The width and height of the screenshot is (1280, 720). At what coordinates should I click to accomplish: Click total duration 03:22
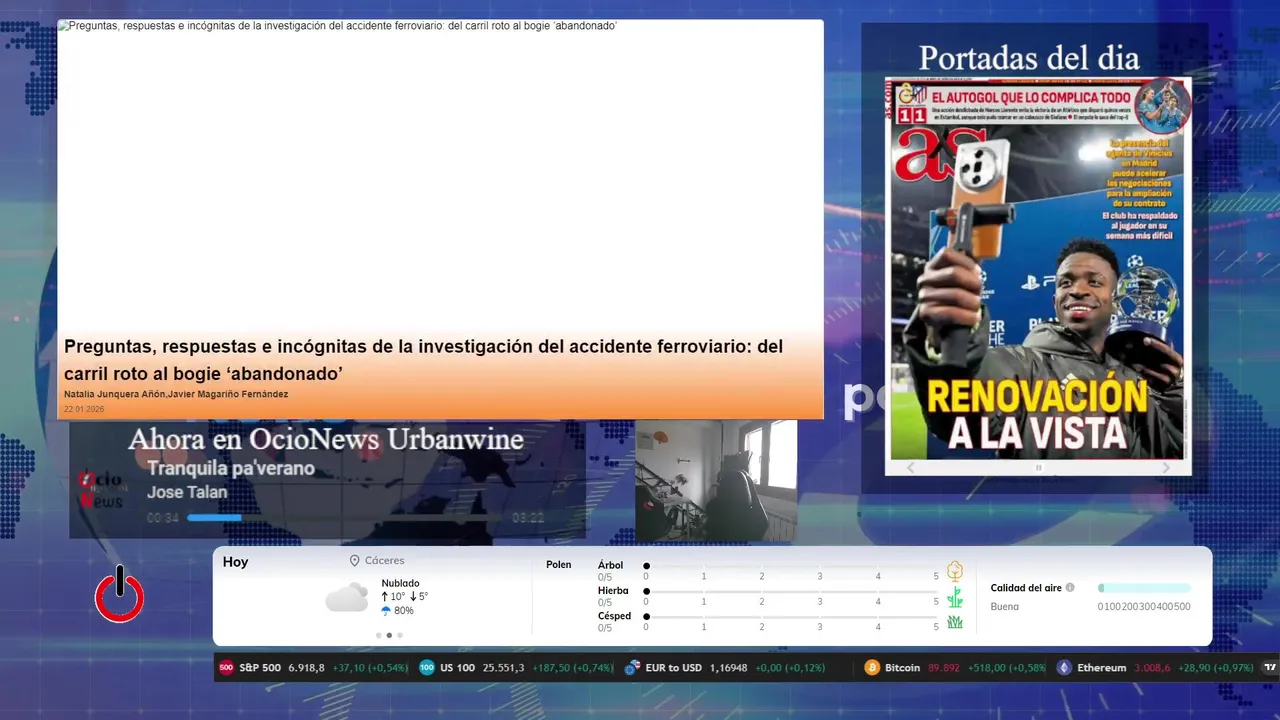coord(528,518)
